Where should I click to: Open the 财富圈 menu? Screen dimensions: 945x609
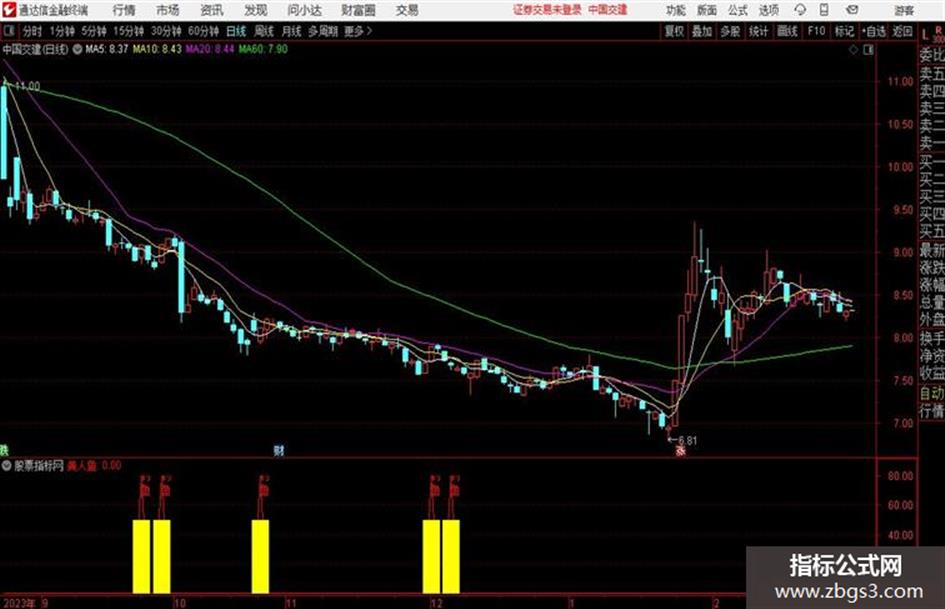[x=358, y=10]
